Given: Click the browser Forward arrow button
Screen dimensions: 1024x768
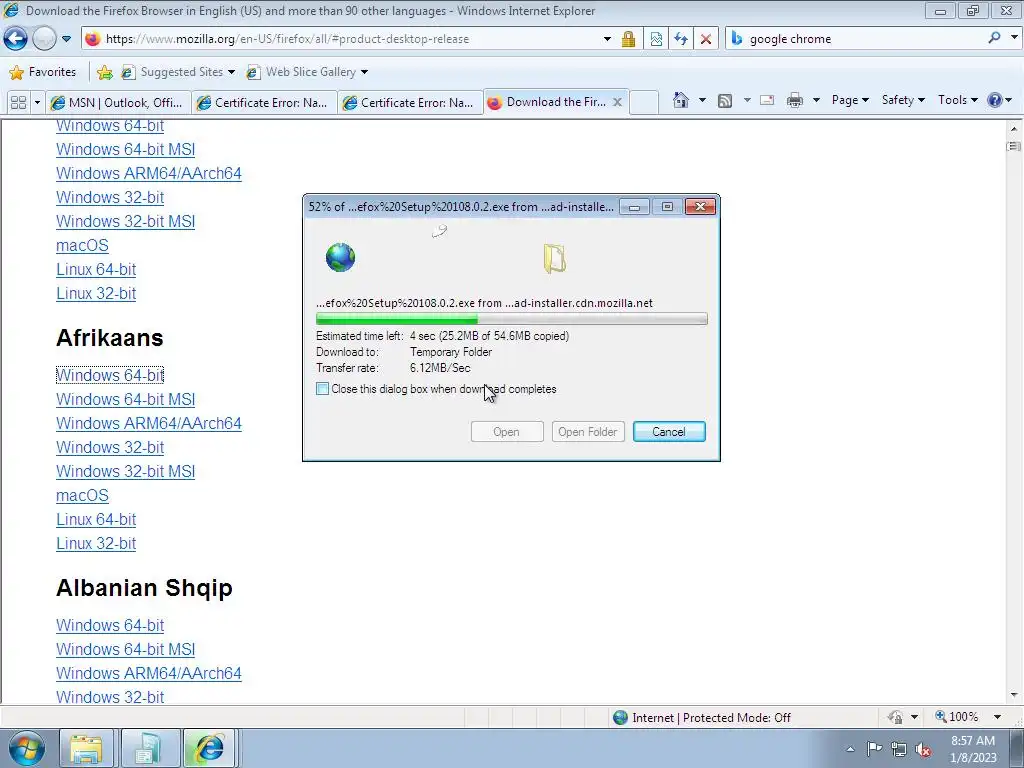Looking at the screenshot, I should [x=44, y=39].
